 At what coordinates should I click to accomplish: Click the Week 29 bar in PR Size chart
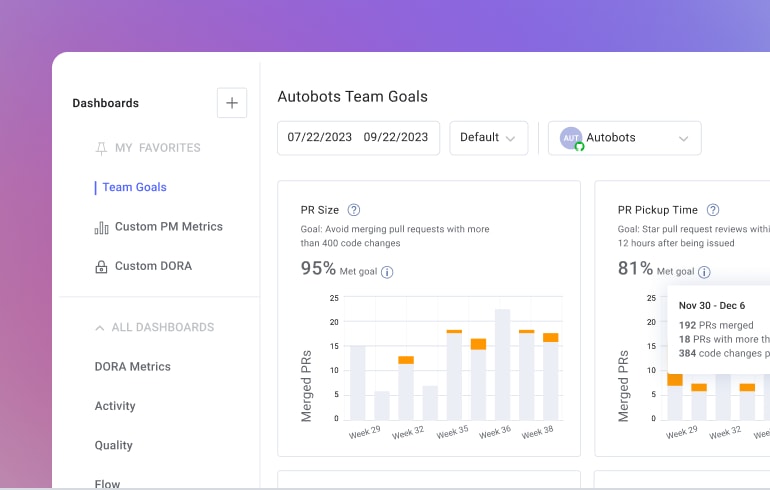pos(358,383)
